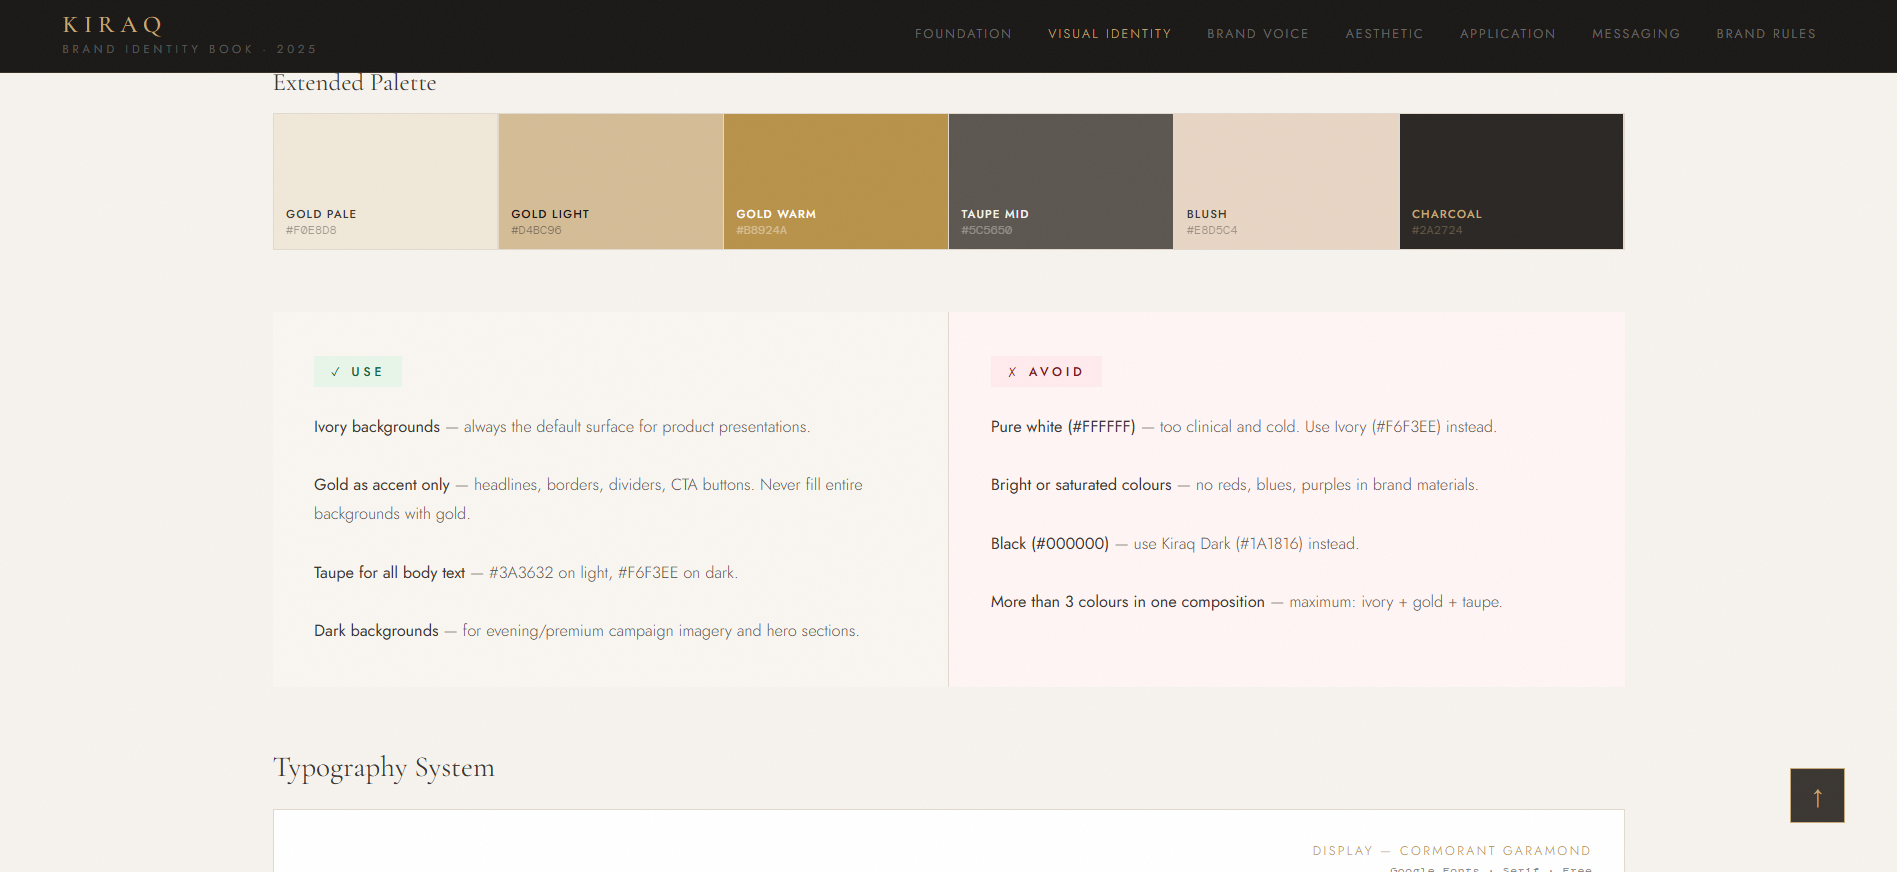The width and height of the screenshot is (1900, 872).
Task: Select the Charcoal swatch
Action: coord(1511,181)
